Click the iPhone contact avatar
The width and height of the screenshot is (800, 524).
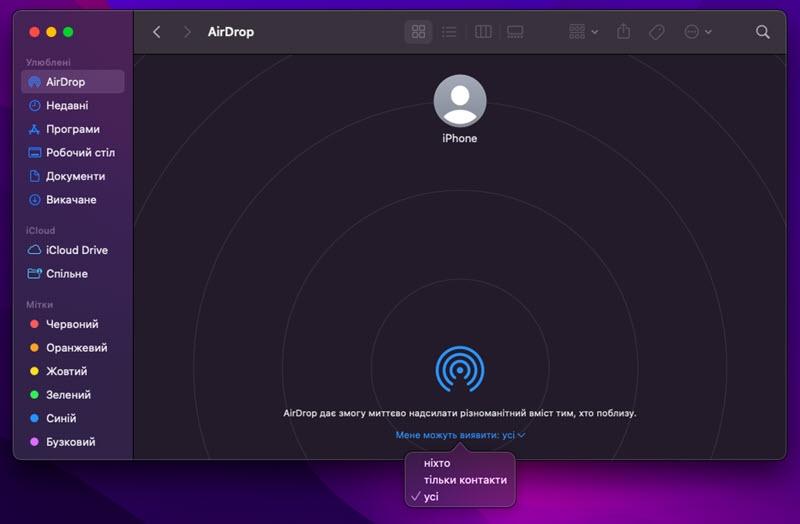coord(460,101)
